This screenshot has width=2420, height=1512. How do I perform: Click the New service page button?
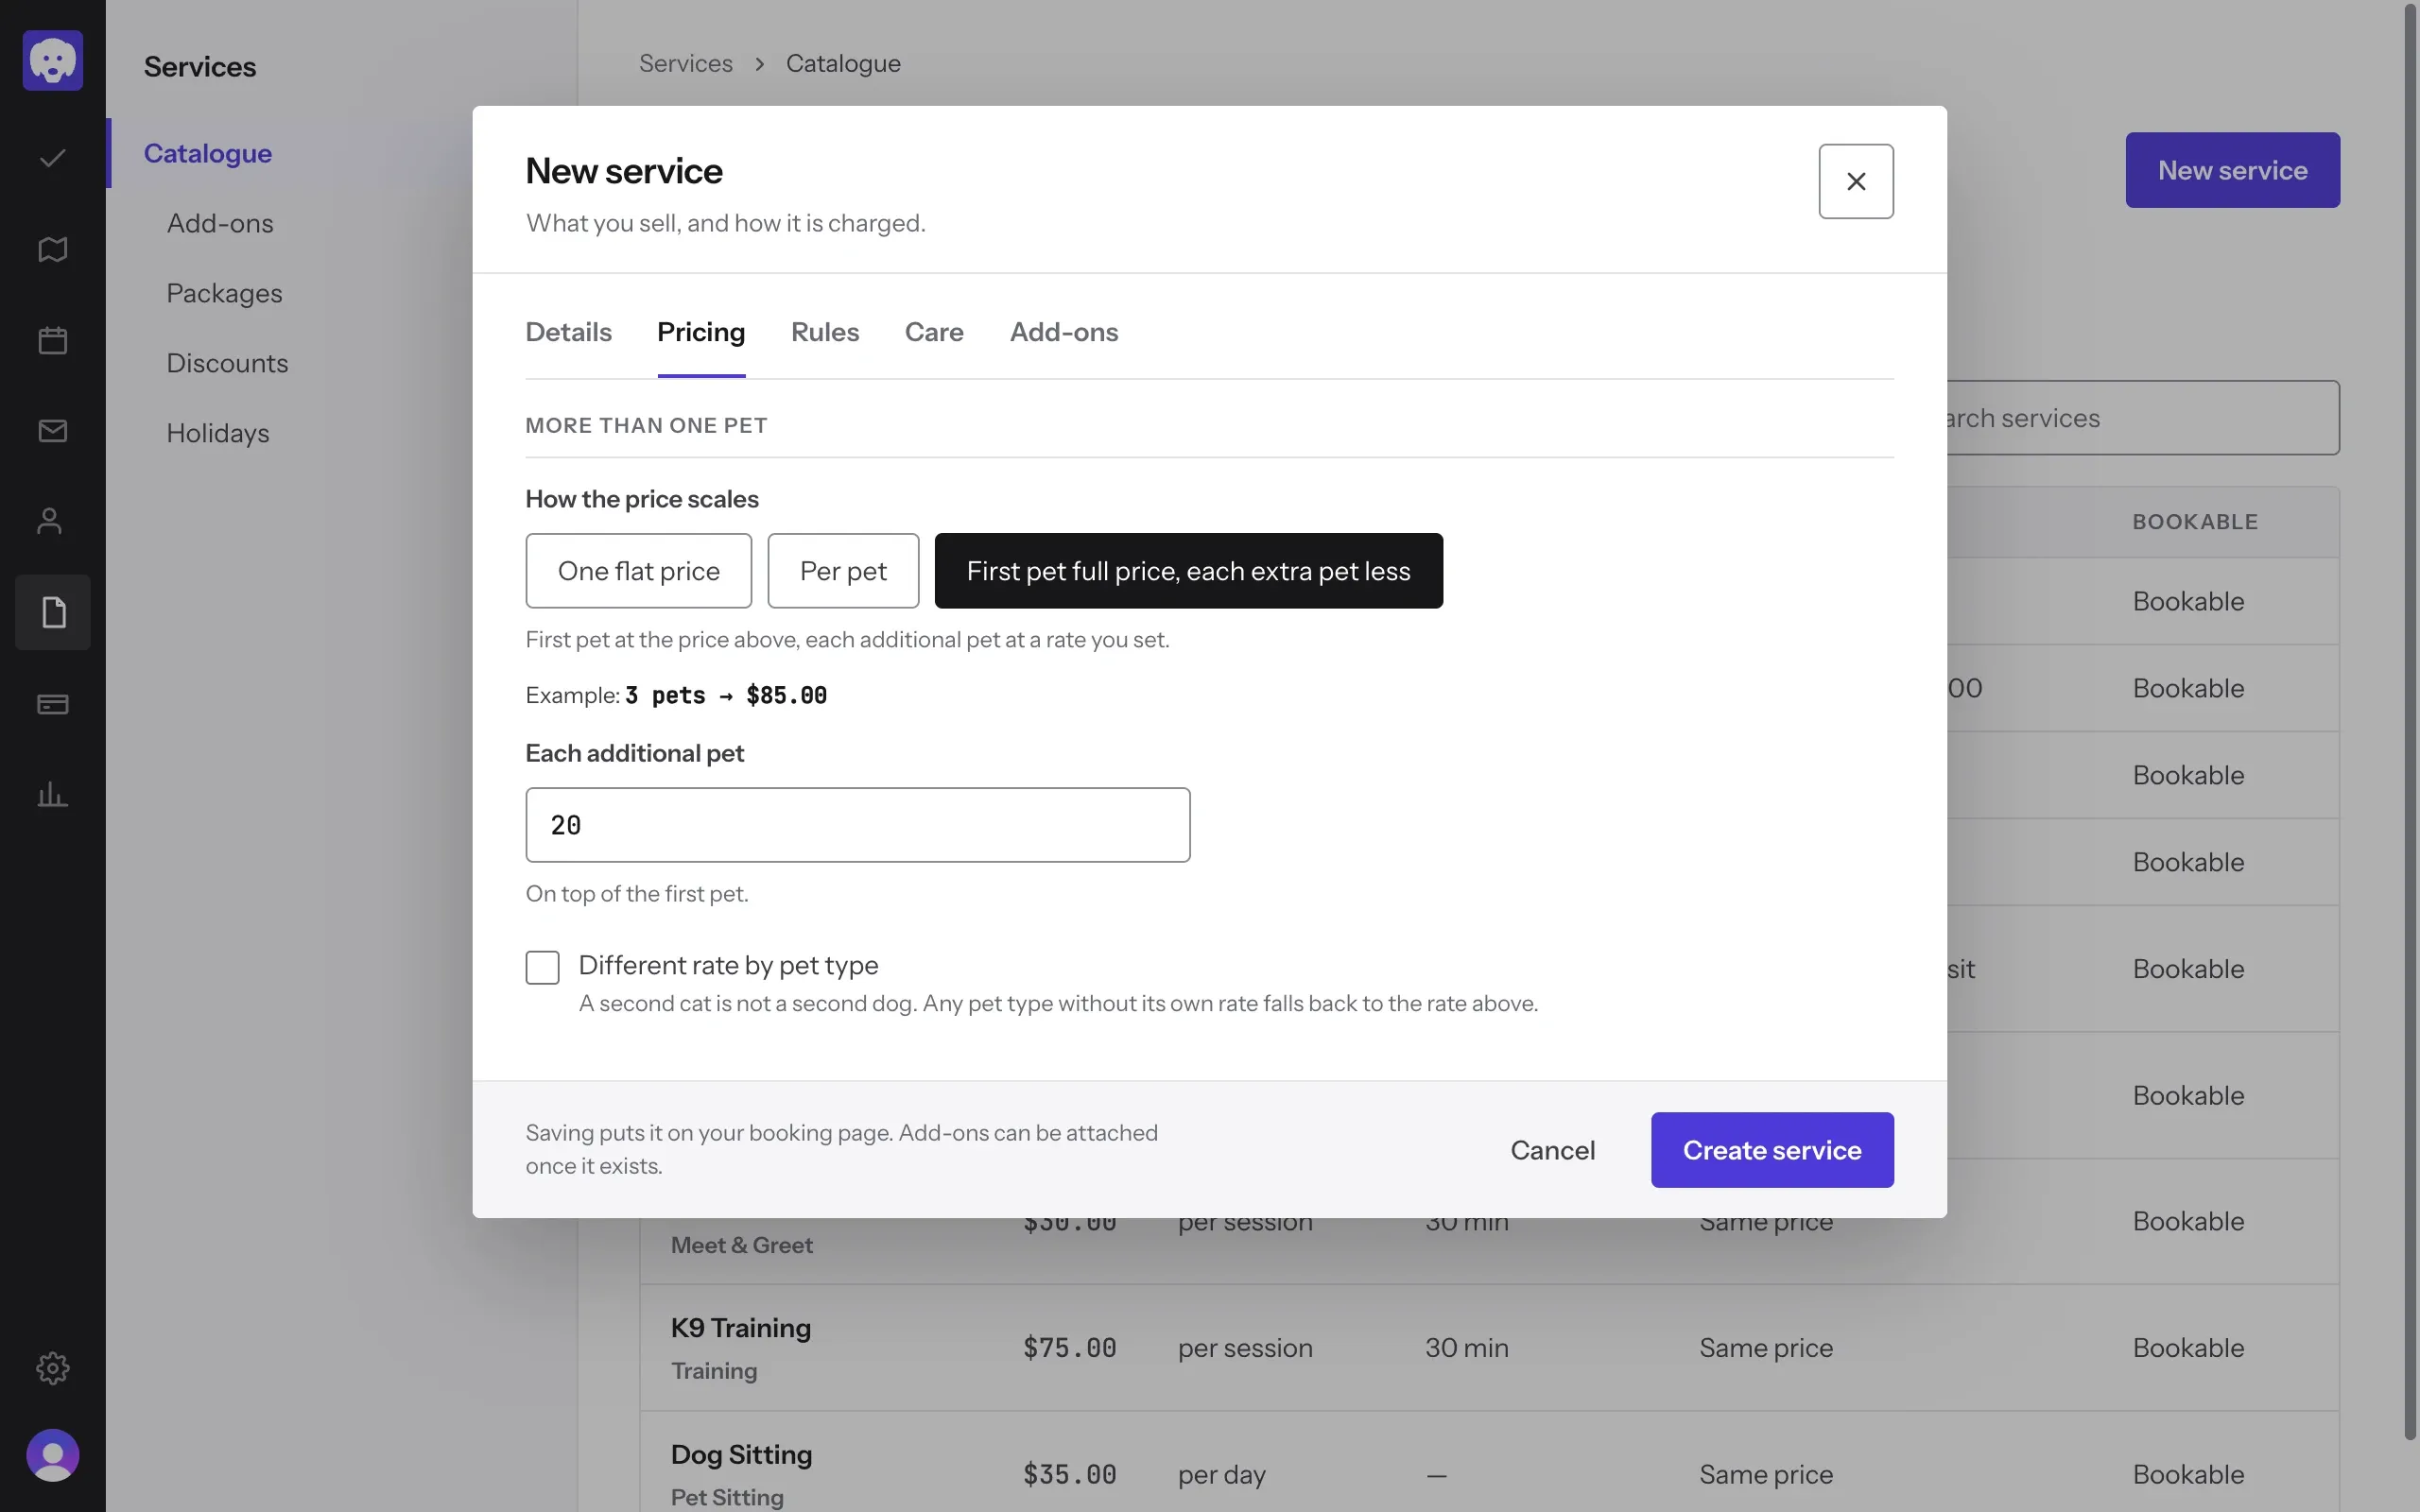pos(2232,170)
